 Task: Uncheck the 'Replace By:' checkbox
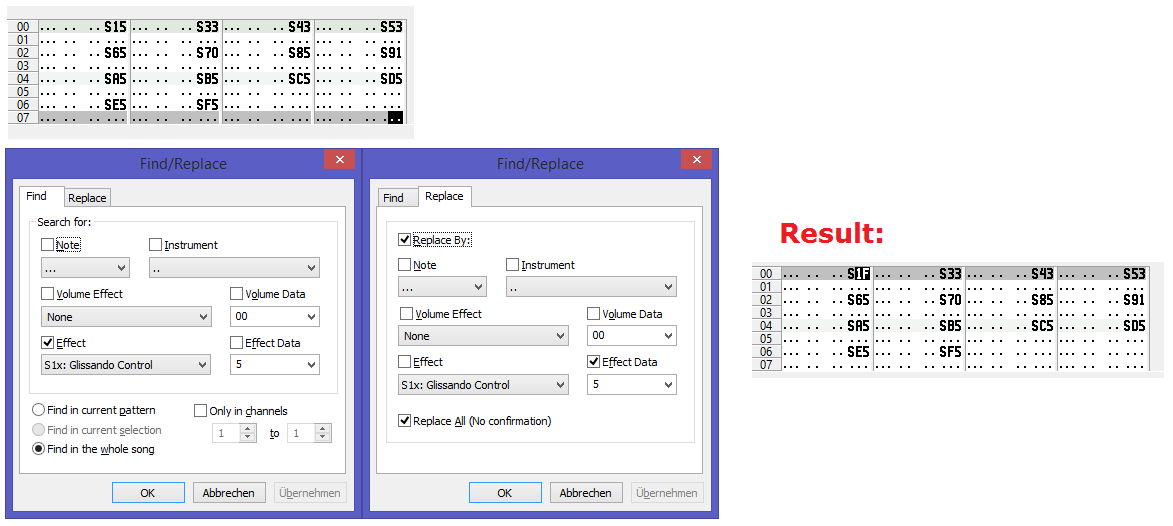click(405, 240)
